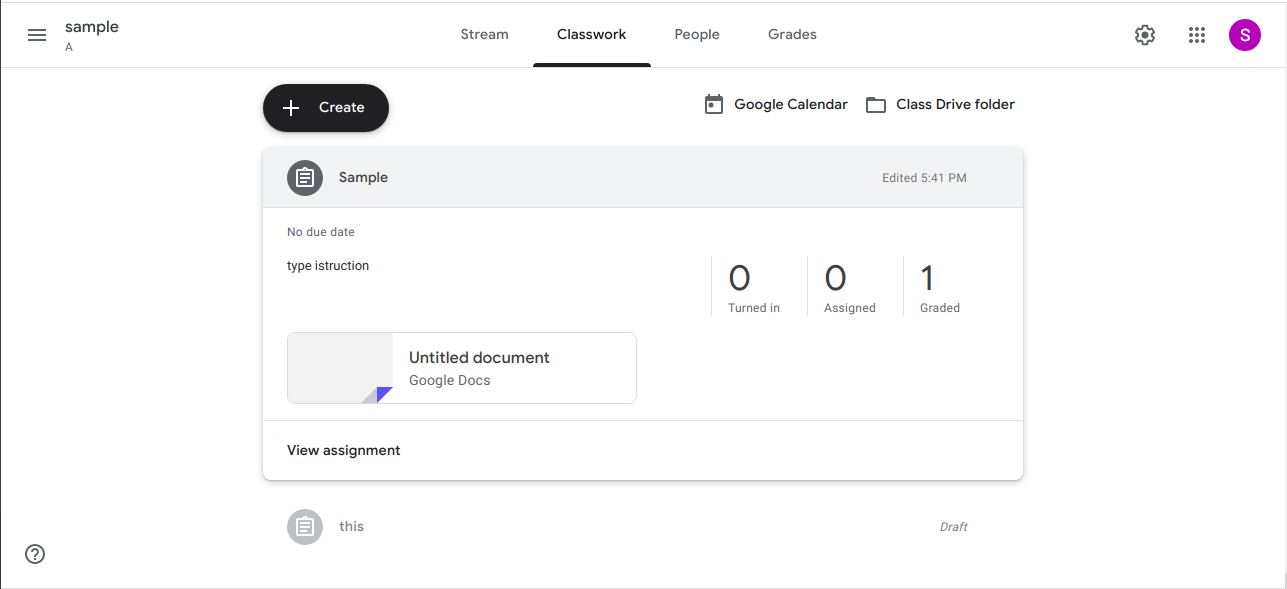Click the Create button

coord(325,108)
